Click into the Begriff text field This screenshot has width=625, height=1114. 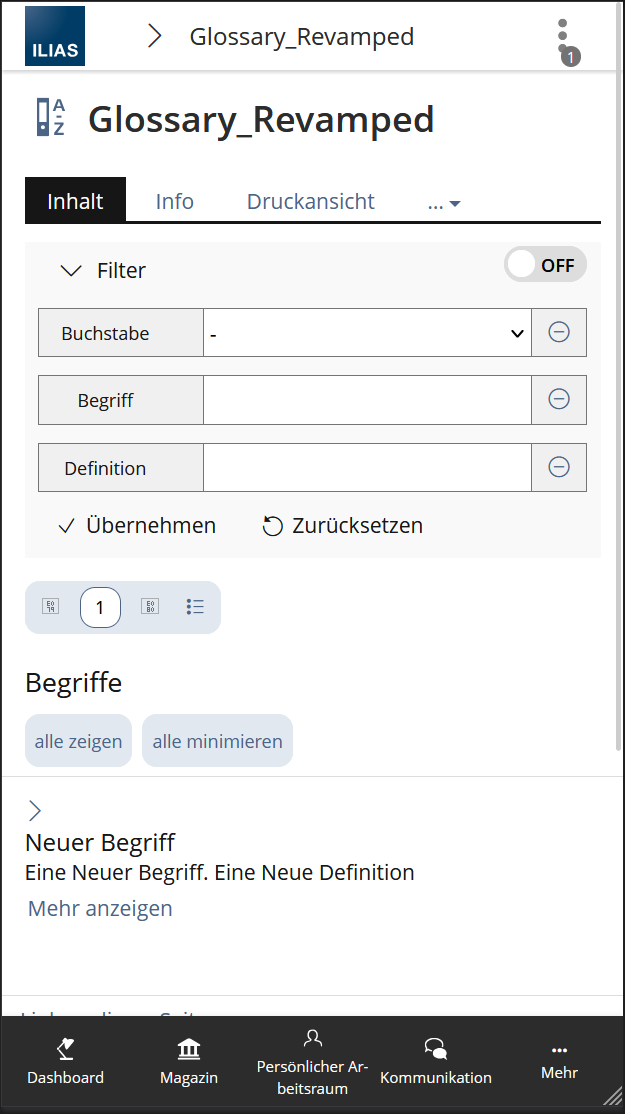(366, 400)
